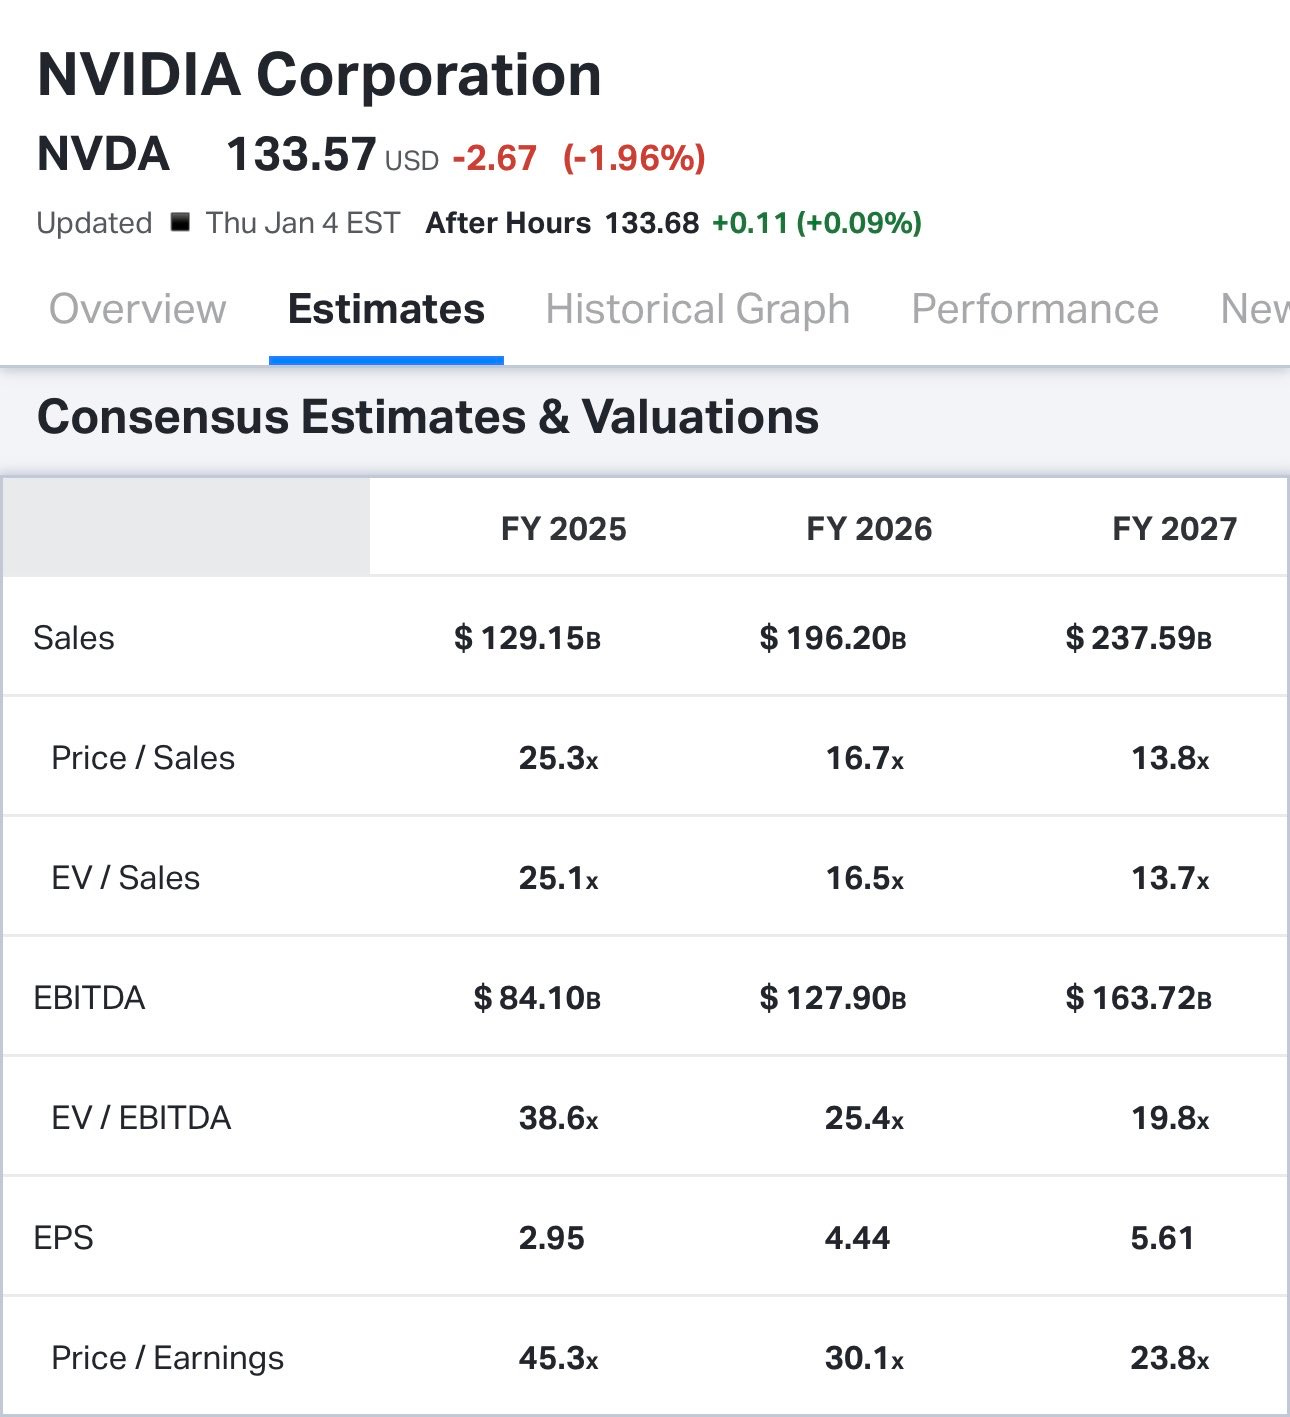Viewport: 1290px width, 1417px height.
Task: Click the After Hours price 133.68
Action: point(651,222)
